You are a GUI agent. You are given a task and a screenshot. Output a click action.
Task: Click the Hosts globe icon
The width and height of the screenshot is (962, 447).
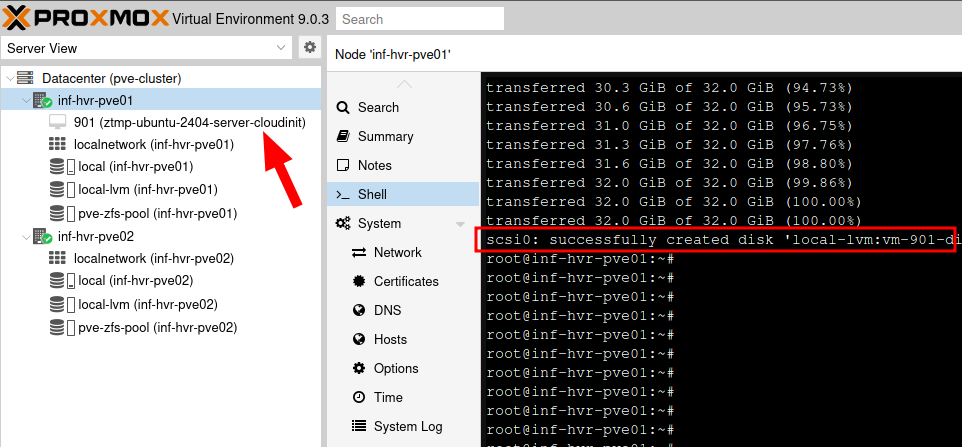[x=359, y=339]
